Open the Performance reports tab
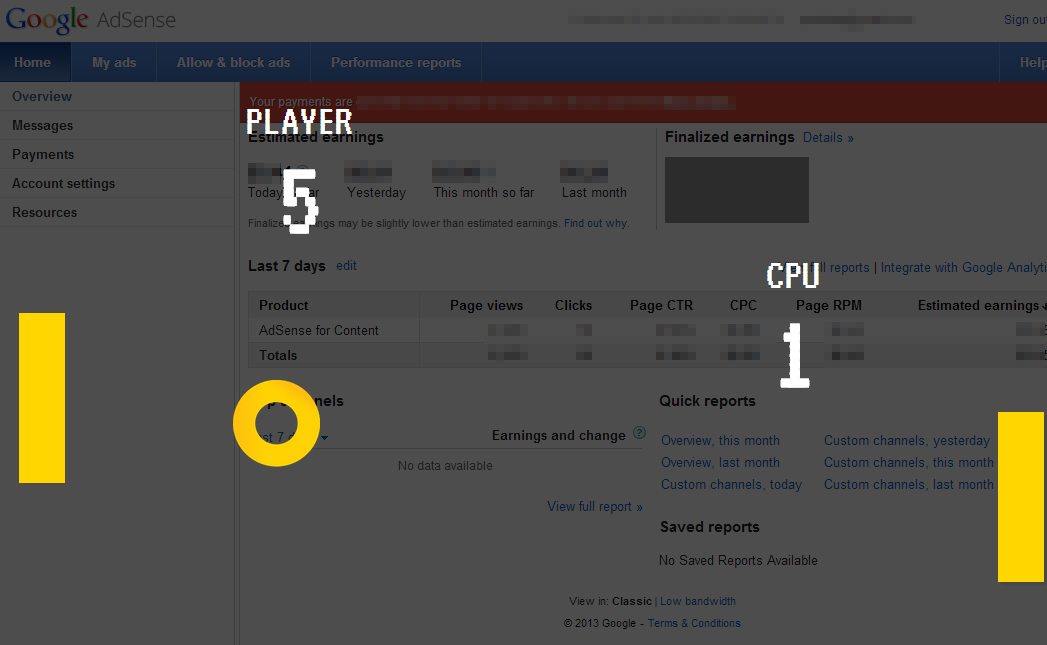This screenshot has width=1047, height=645. 396,62
